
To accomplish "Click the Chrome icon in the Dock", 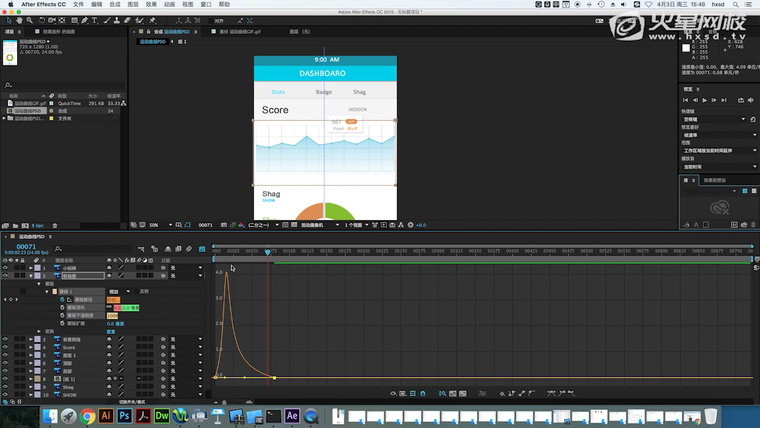I will tap(87, 415).
